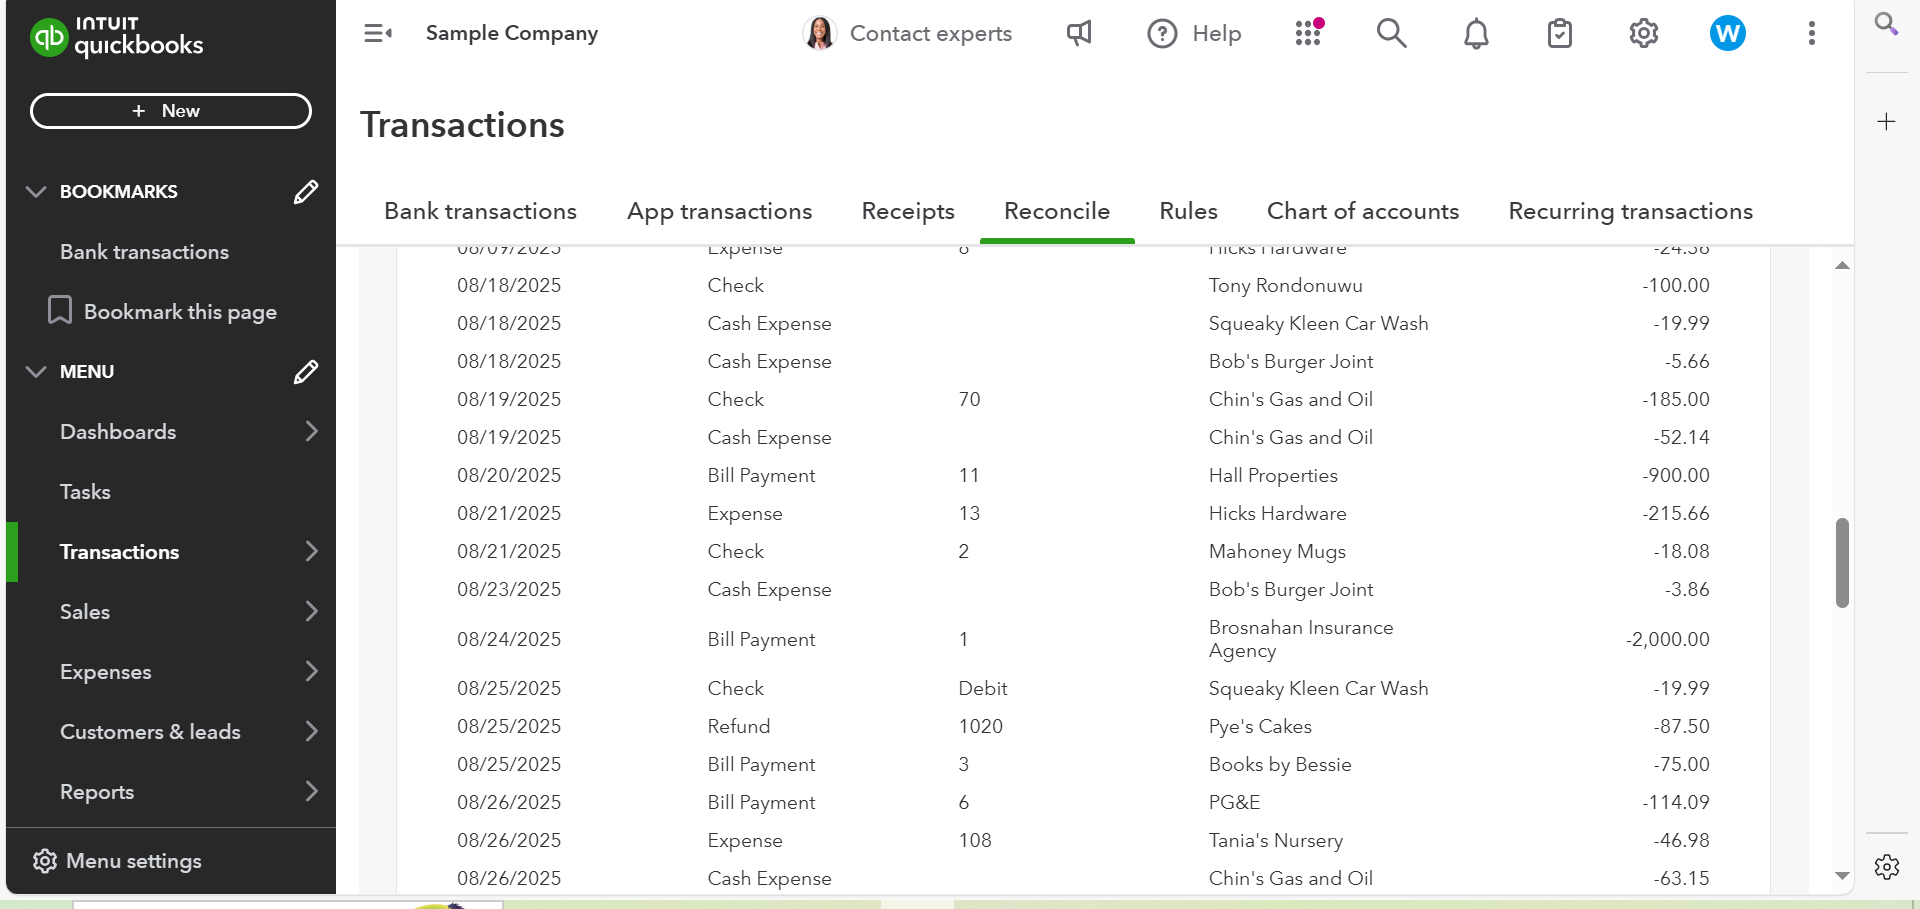The width and height of the screenshot is (1920, 909).
Task: Collapse the BOOKMARKS section
Action: tap(36, 192)
